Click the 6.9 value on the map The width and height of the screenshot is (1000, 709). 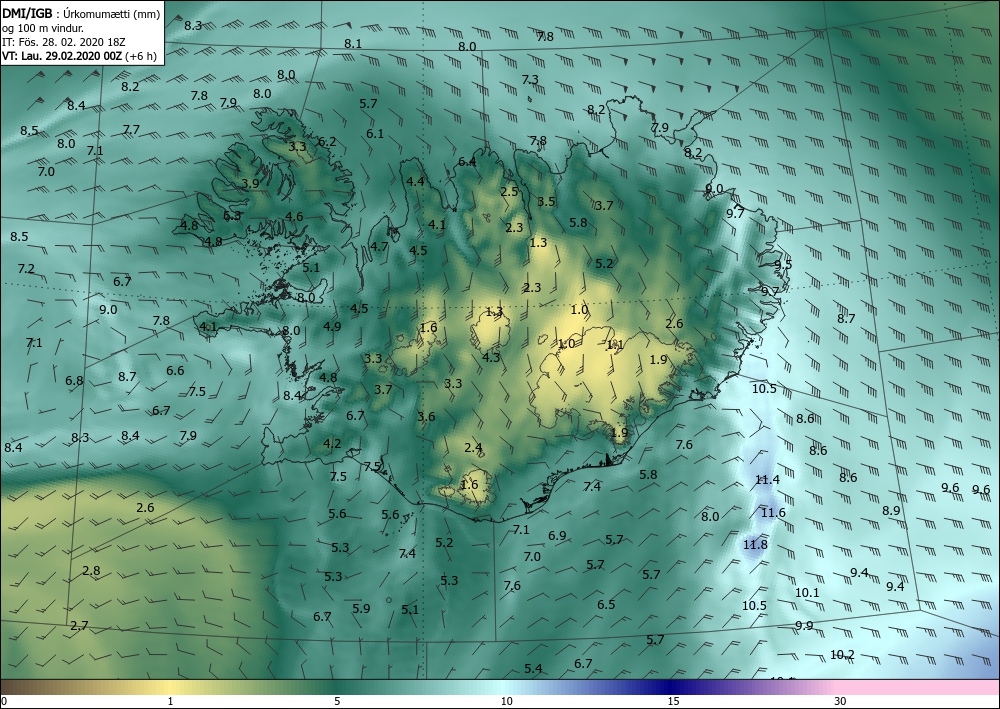(x=557, y=536)
